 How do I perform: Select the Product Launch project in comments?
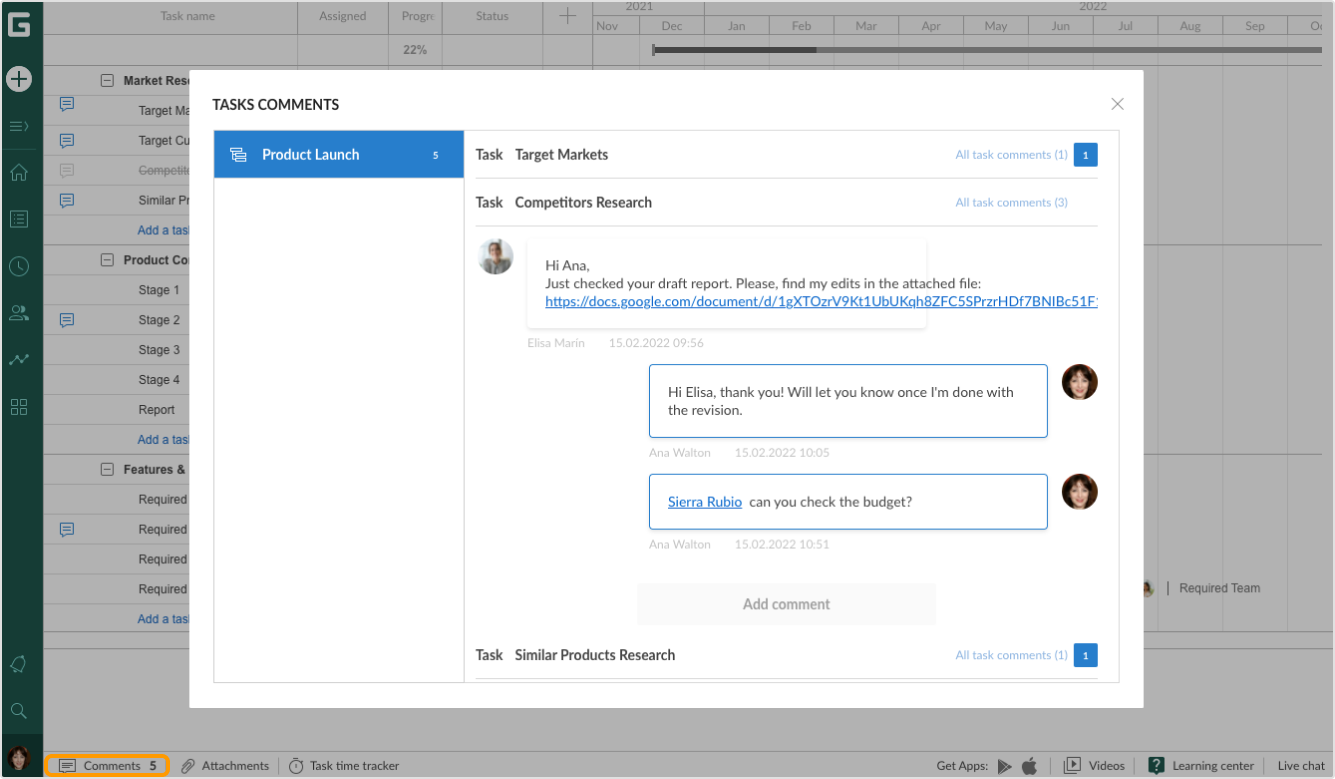click(339, 155)
